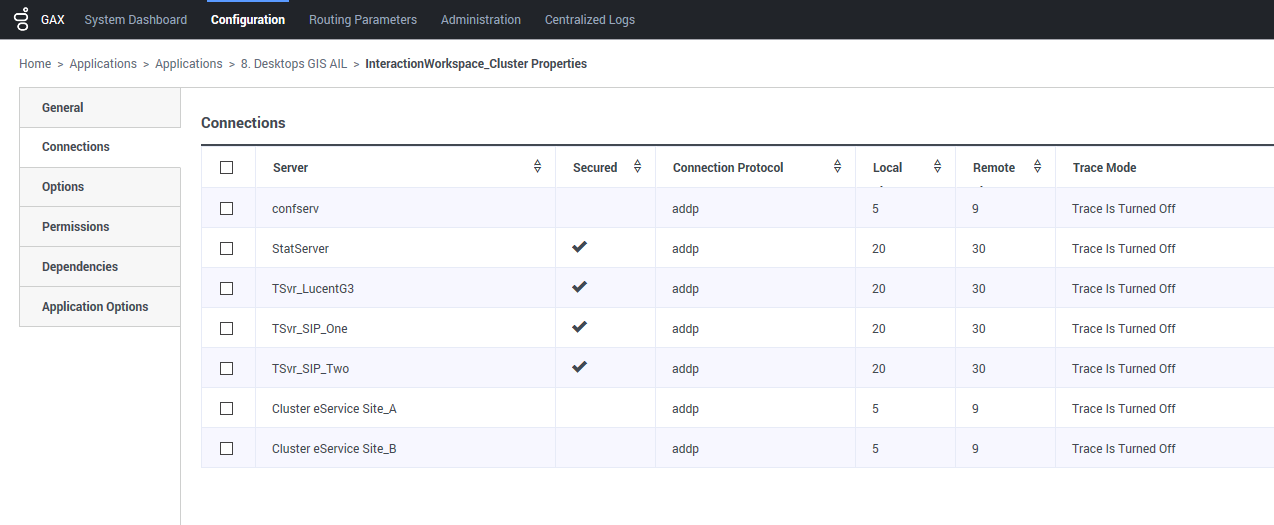Check the confserv row checkbox
Screen dimensions: 1274x525
(226, 208)
